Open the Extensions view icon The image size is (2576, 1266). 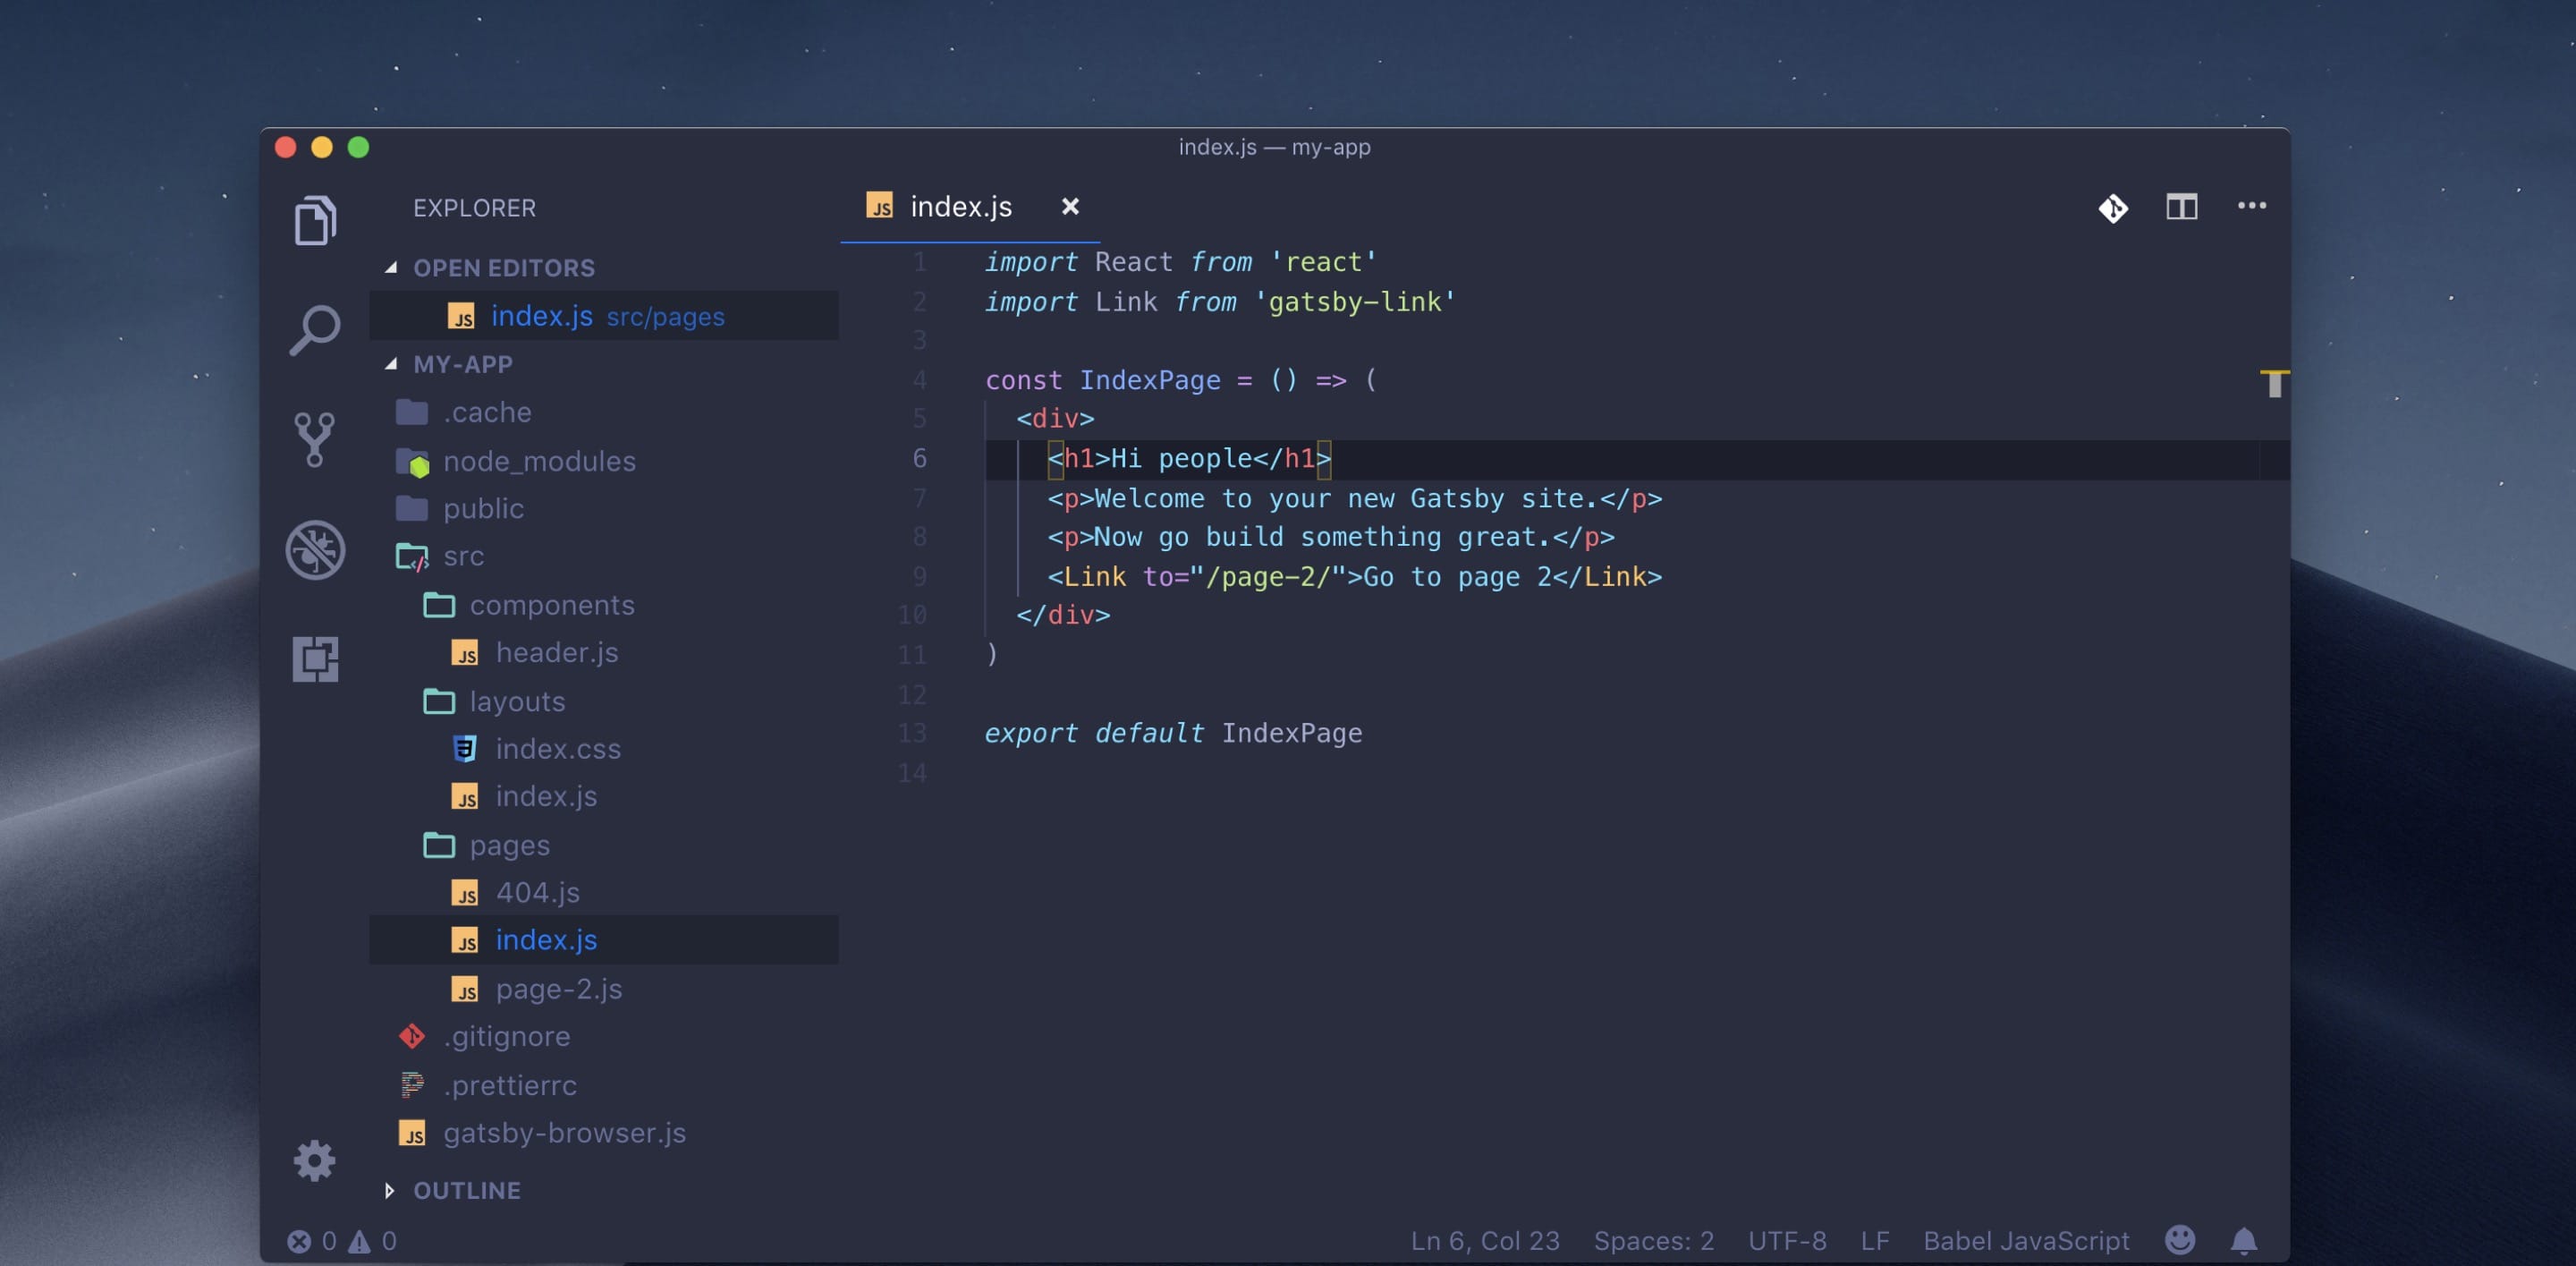315,659
